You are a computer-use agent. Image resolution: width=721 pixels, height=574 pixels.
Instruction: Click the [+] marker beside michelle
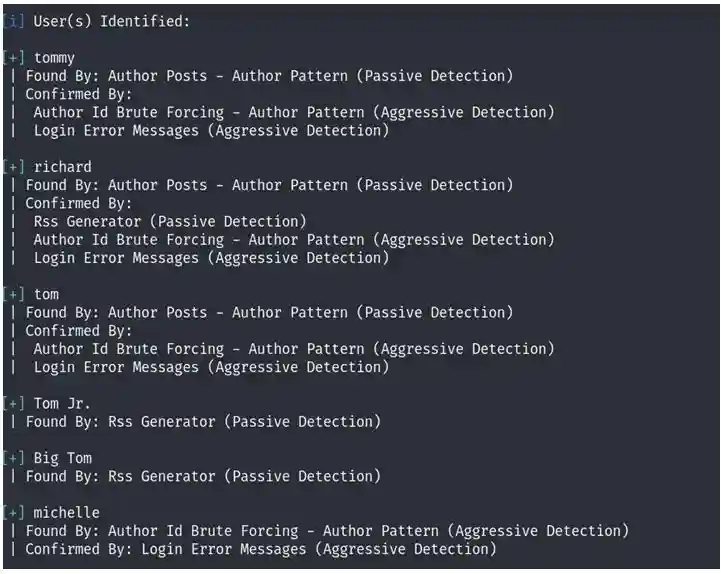(x=13, y=513)
